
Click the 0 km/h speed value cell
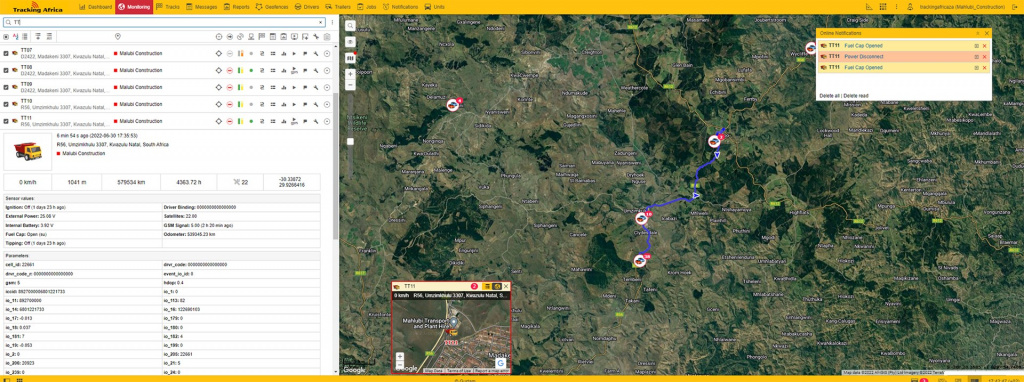27,182
